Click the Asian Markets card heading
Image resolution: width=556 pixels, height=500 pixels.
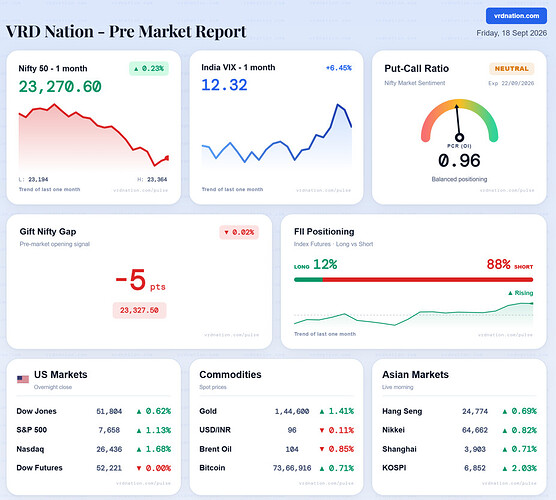[x=415, y=374]
